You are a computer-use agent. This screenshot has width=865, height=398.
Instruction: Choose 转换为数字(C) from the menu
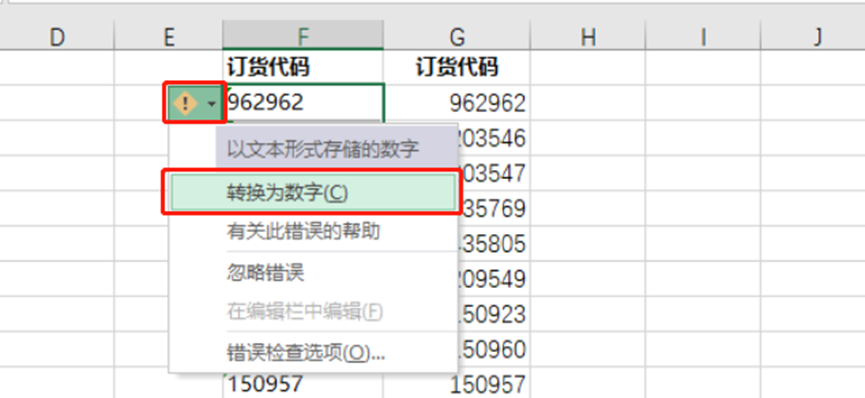click(313, 193)
